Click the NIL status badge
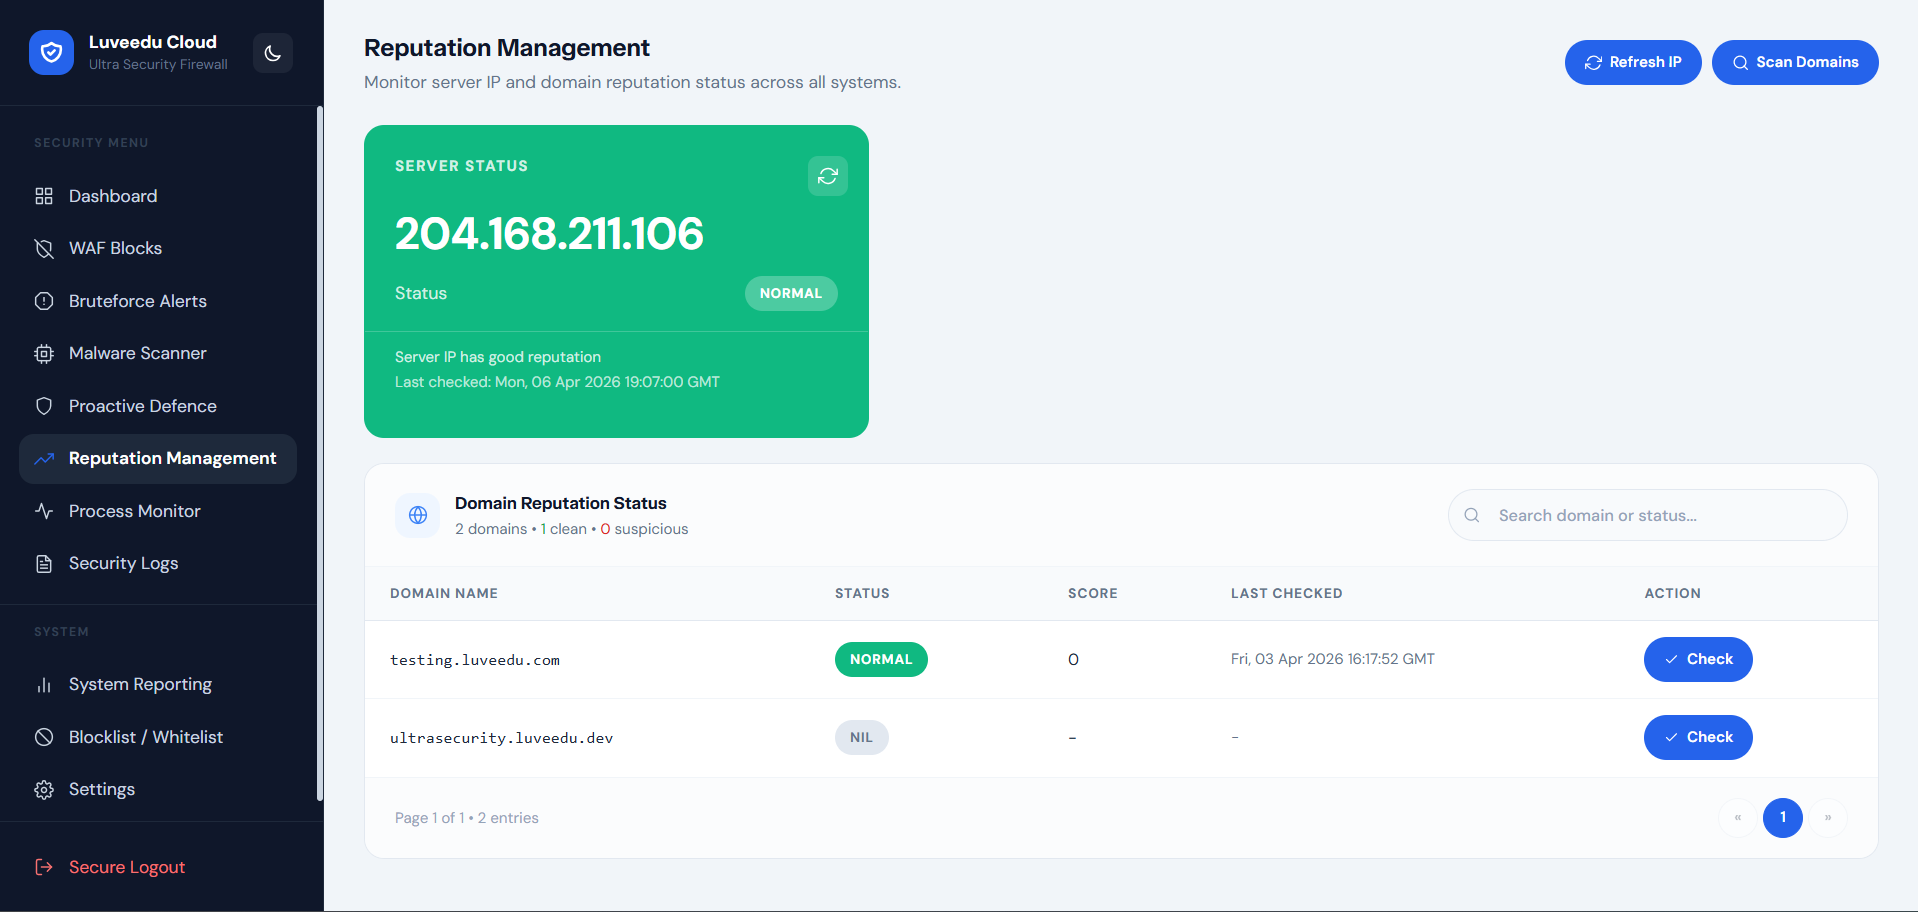Image resolution: width=1918 pixels, height=912 pixels. point(862,737)
